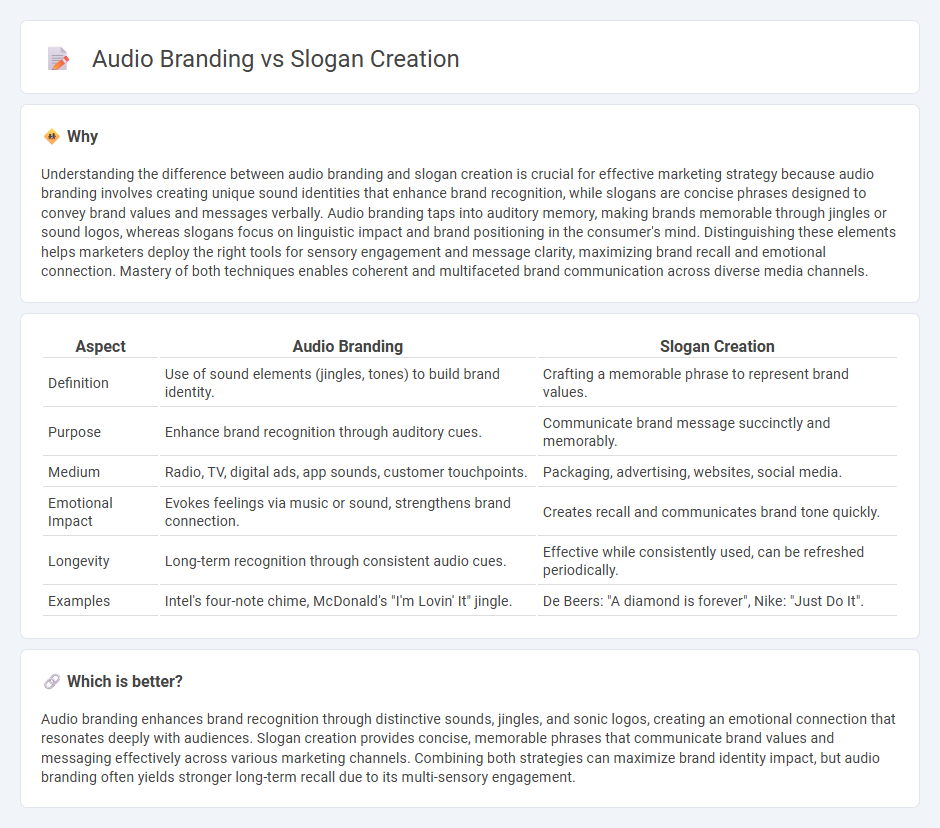Click the Definition row label

(x=78, y=383)
